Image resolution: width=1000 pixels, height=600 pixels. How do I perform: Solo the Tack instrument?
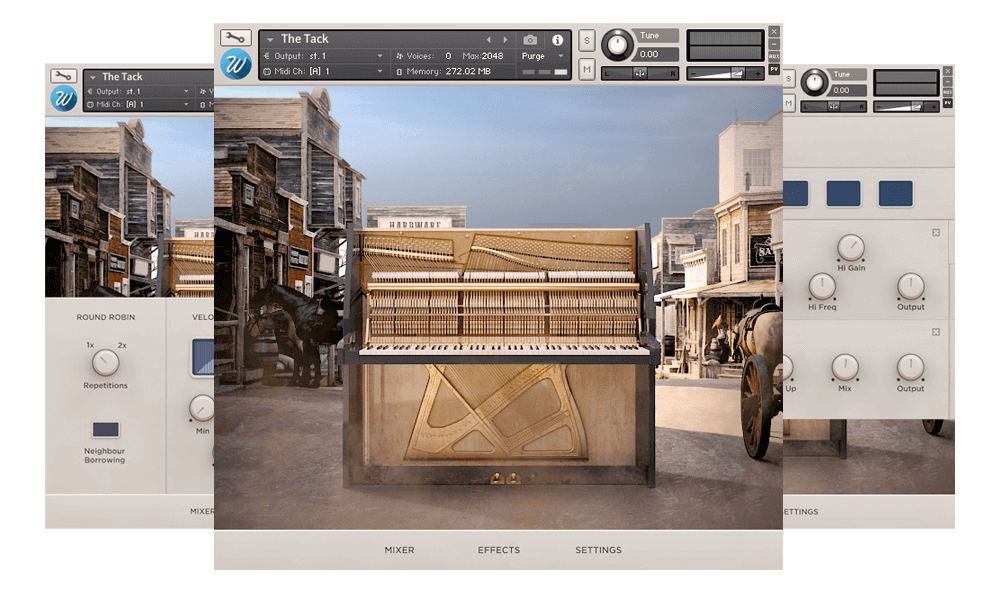click(588, 39)
